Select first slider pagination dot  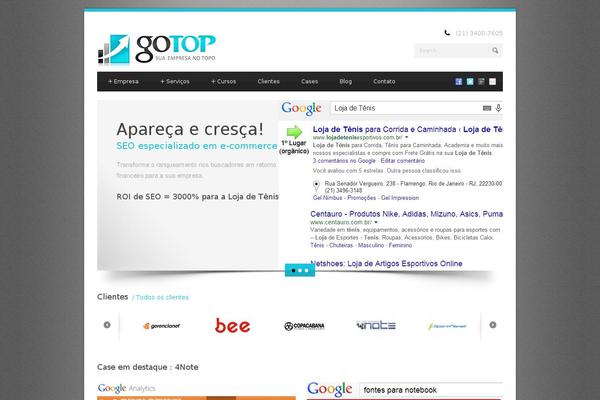click(293, 270)
